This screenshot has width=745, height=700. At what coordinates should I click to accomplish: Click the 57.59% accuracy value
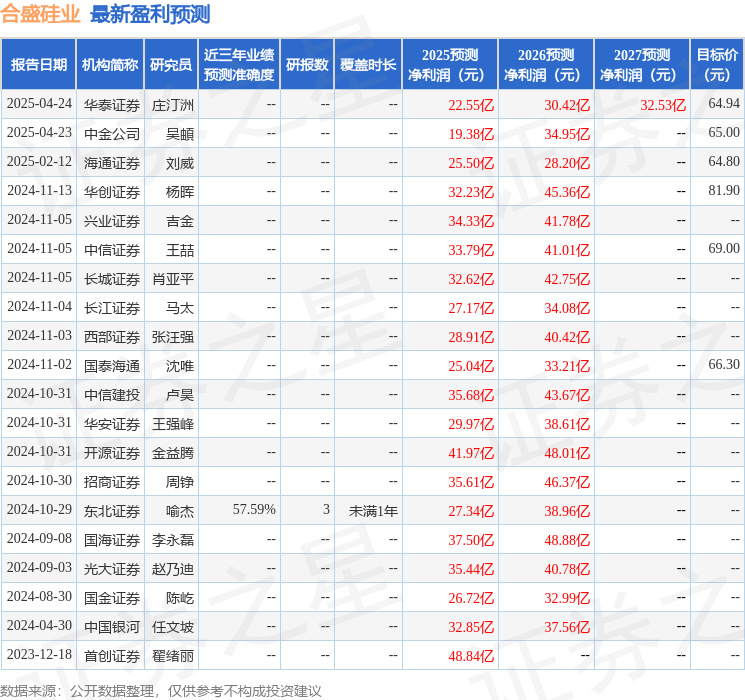[x=254, y=509]
